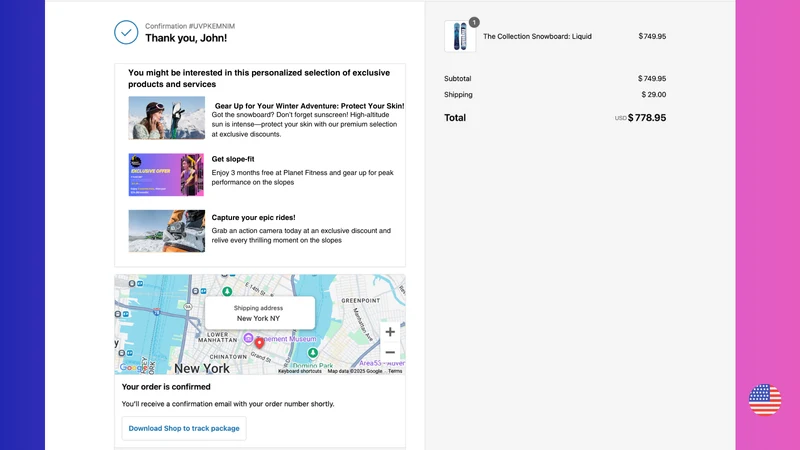The height and width of the screenshot is (450, 800).
Task: Click the red shipping pin on map
Action: 259,343
